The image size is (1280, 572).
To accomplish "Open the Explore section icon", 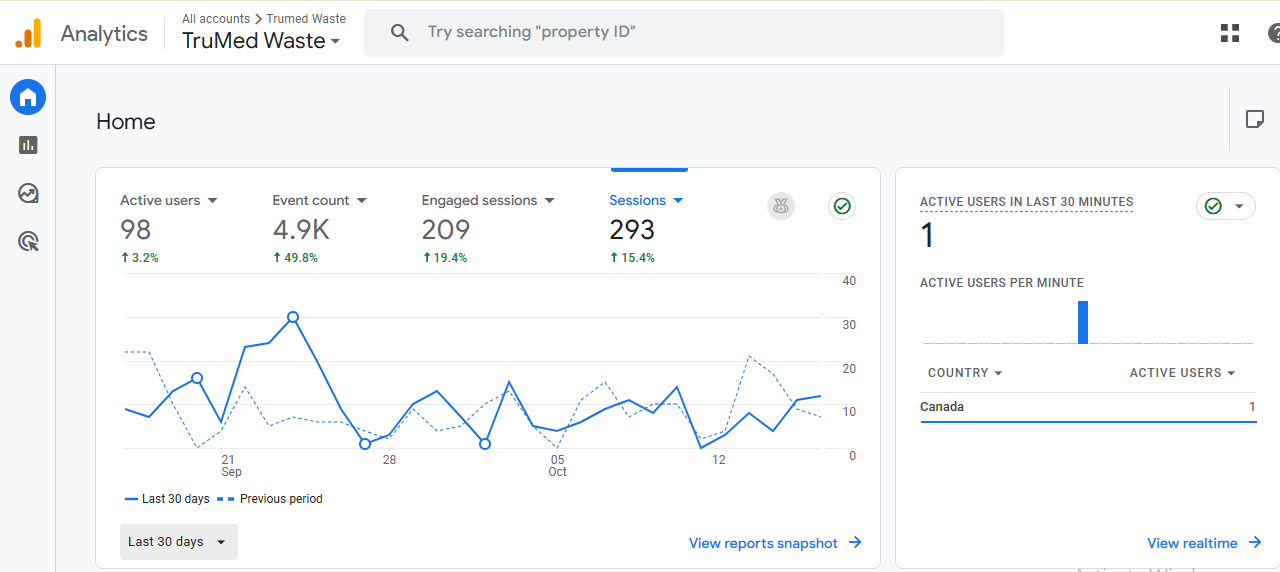I will pos(28,193).
